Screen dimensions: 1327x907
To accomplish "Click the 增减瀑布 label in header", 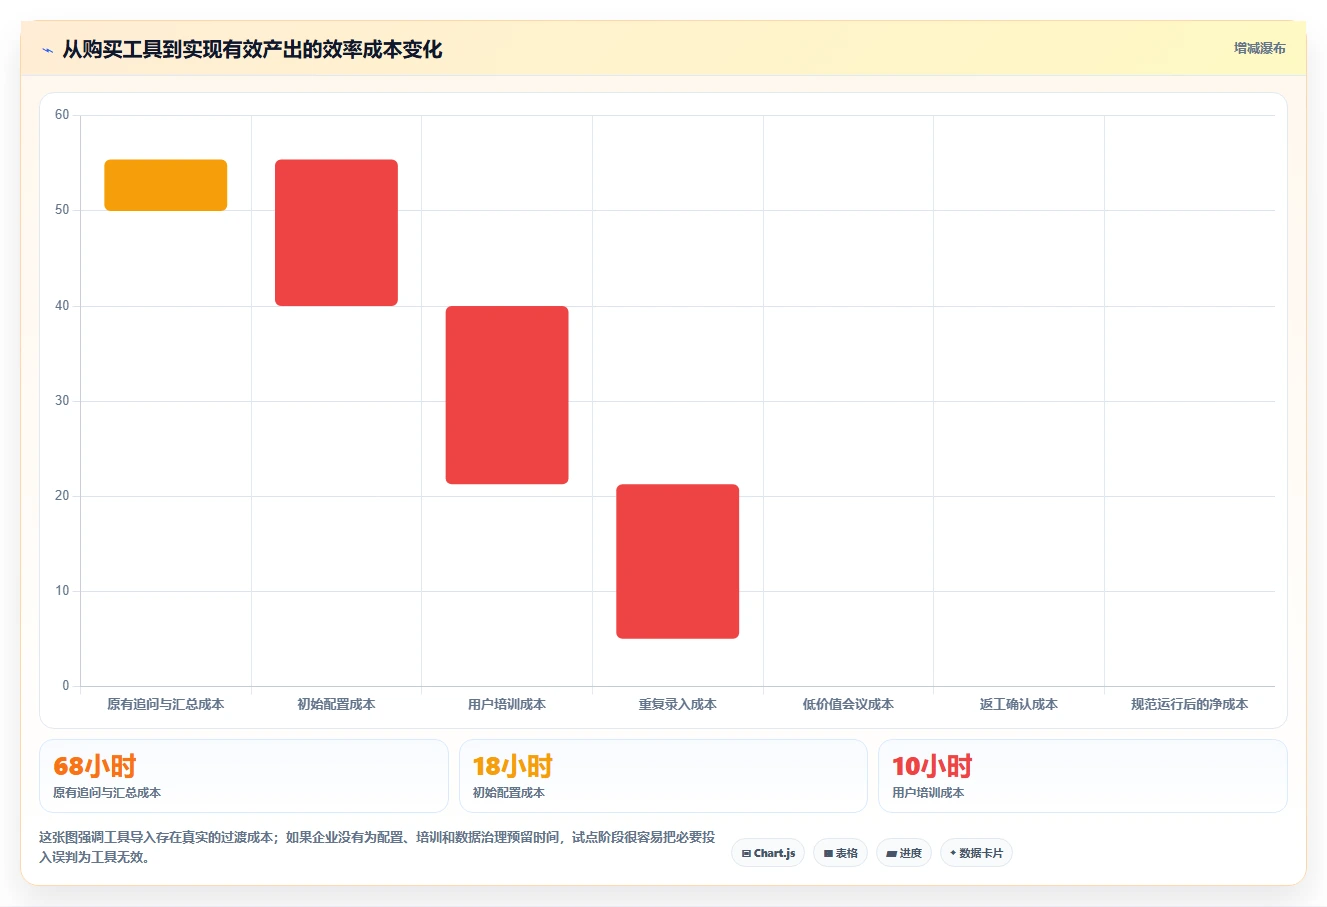I will click(1259, 48).
